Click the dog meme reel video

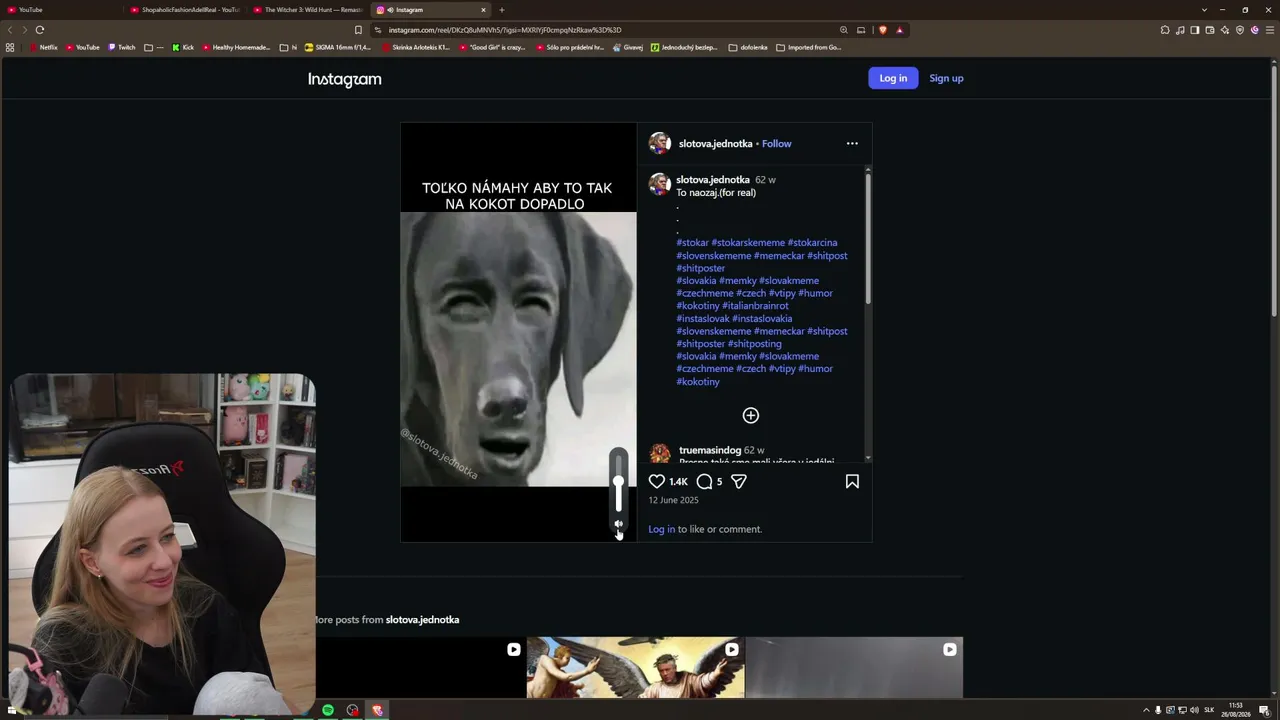[x=518, y=332]
